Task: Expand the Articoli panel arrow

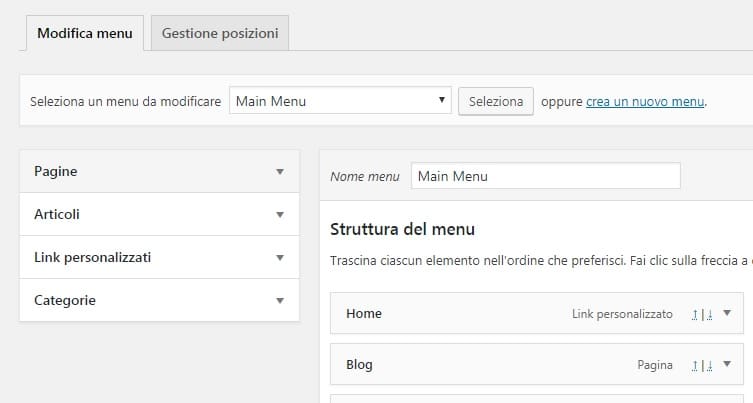Action: 280,215
